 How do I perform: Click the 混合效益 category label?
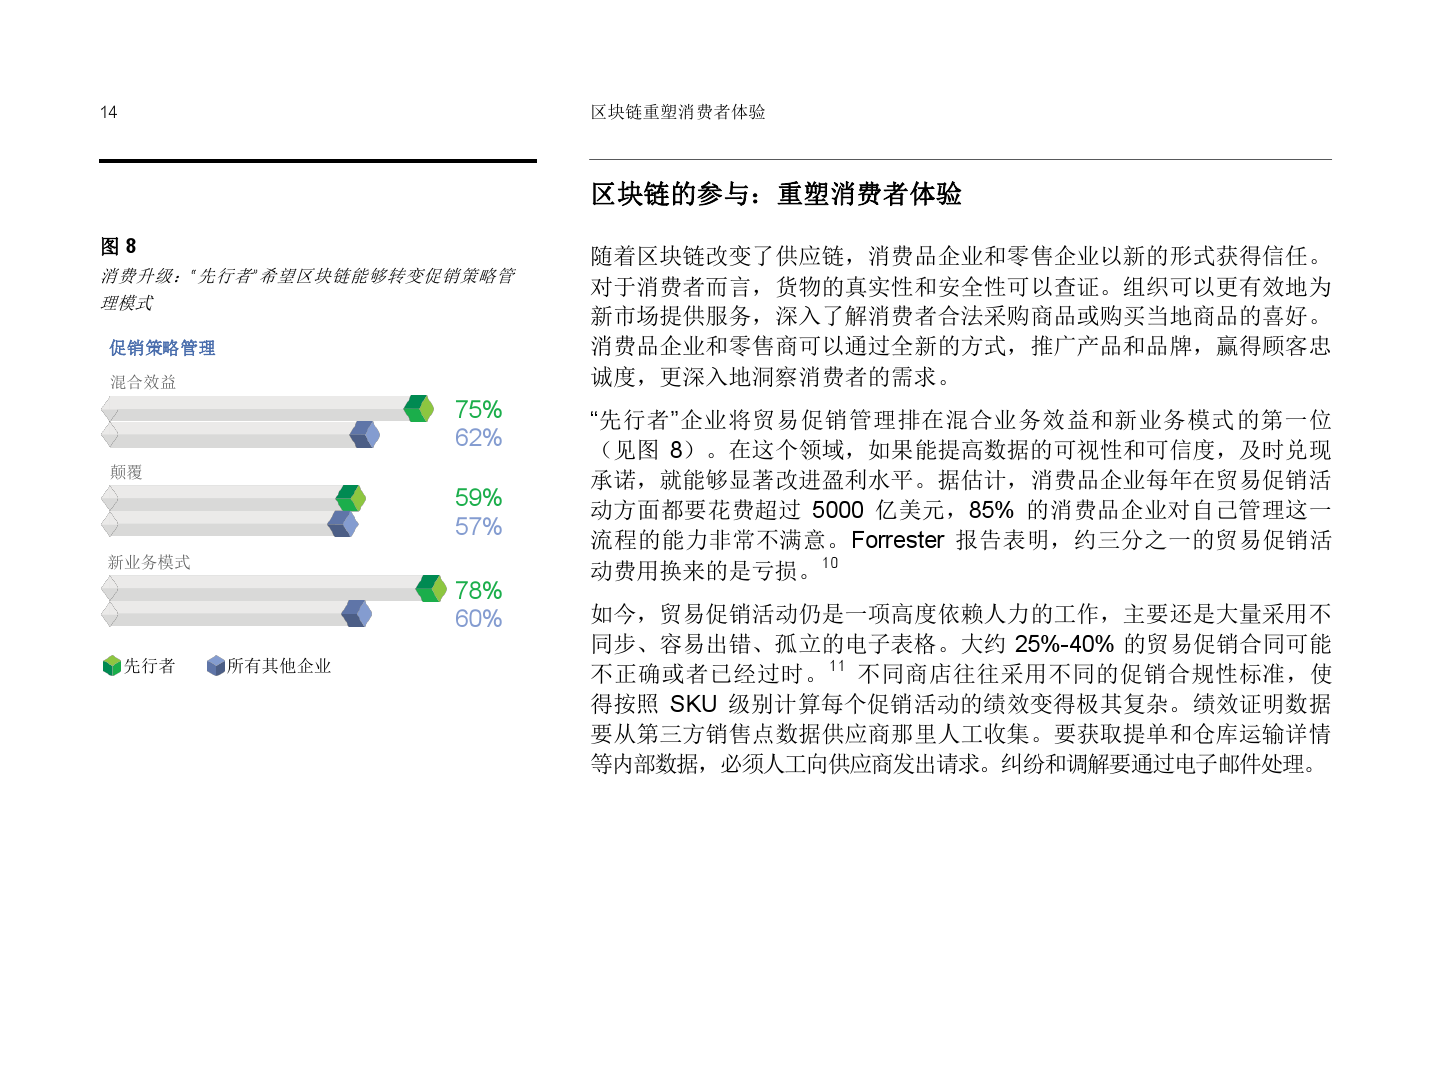(x=143, y=382)
